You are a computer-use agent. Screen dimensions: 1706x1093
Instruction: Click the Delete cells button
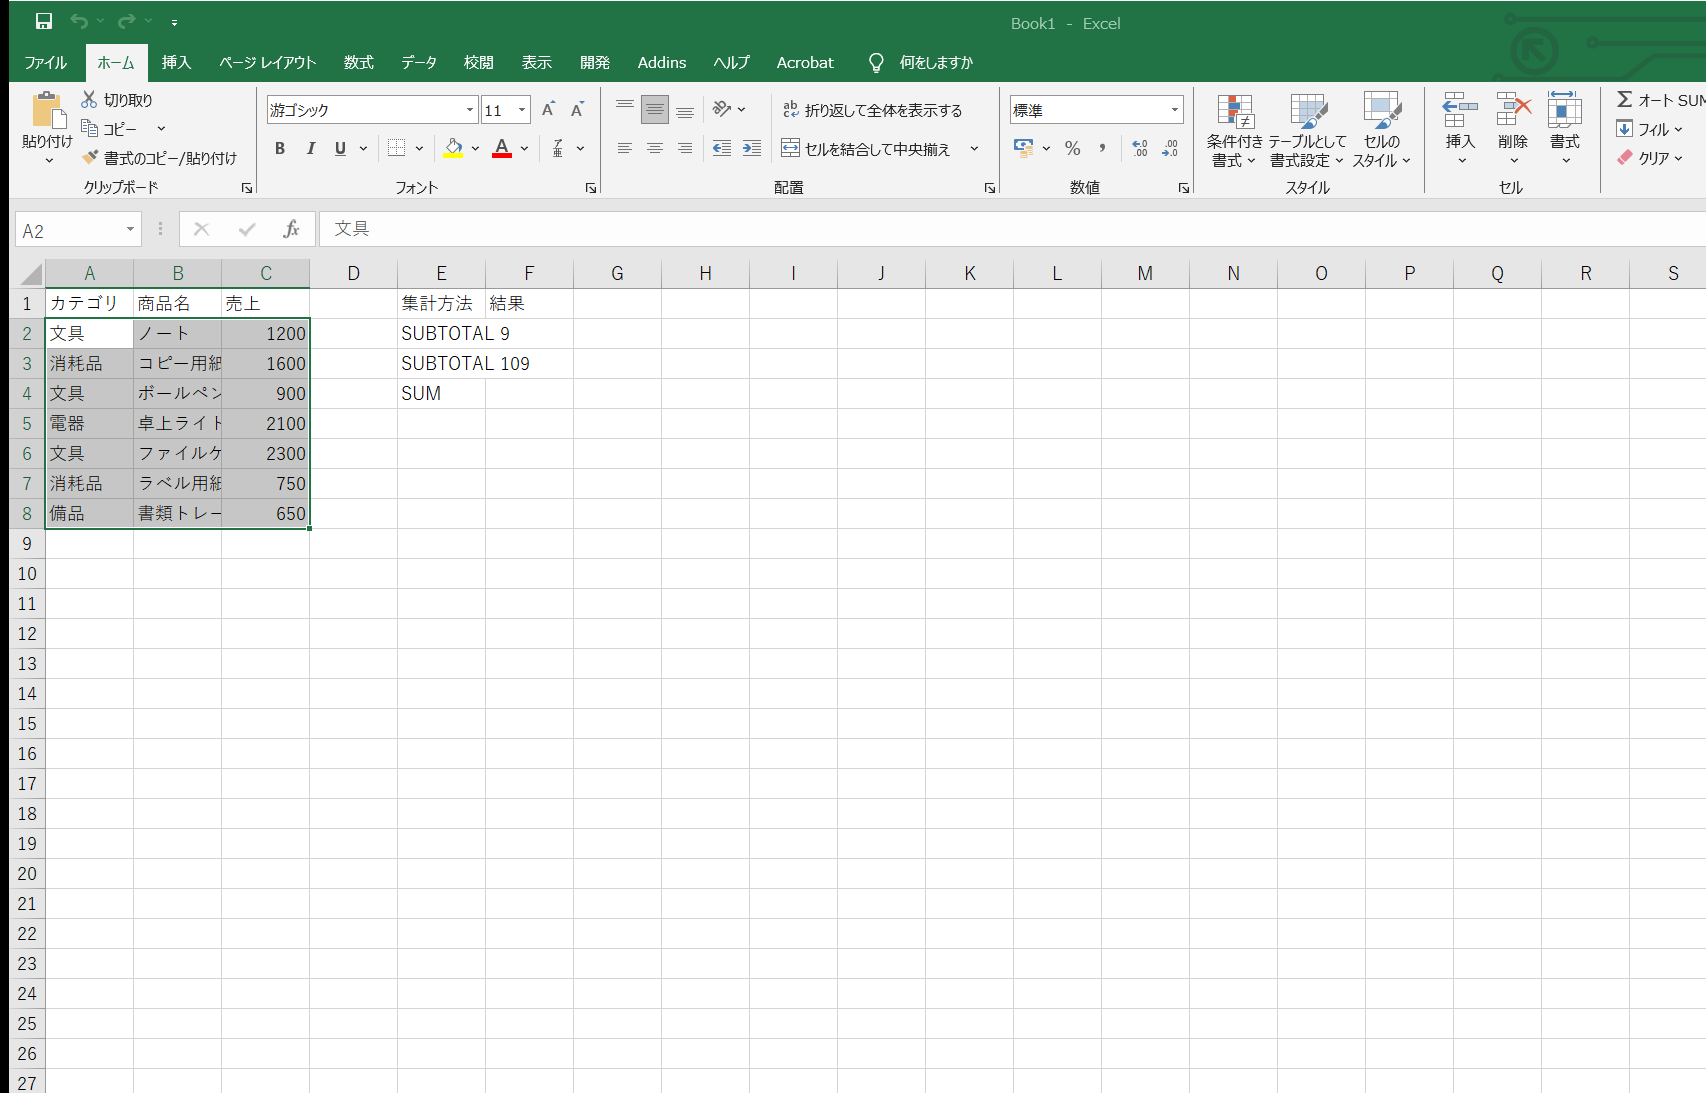(1513, 130)
